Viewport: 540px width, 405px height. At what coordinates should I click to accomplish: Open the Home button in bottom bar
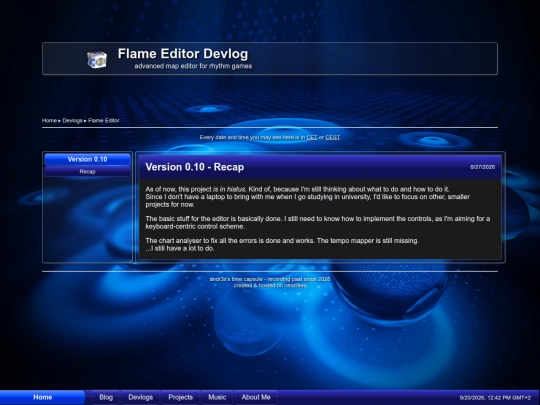(x=42, y=397)
